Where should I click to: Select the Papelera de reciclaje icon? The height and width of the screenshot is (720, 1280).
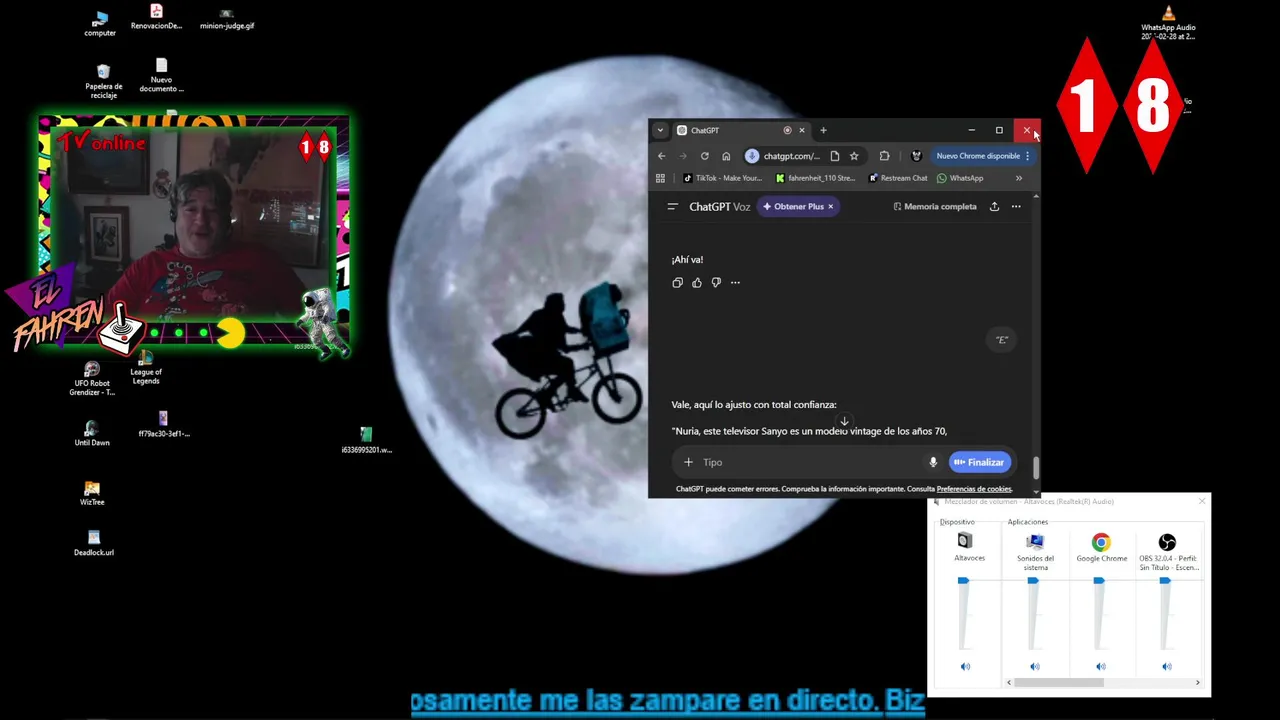tap(103, 81)
